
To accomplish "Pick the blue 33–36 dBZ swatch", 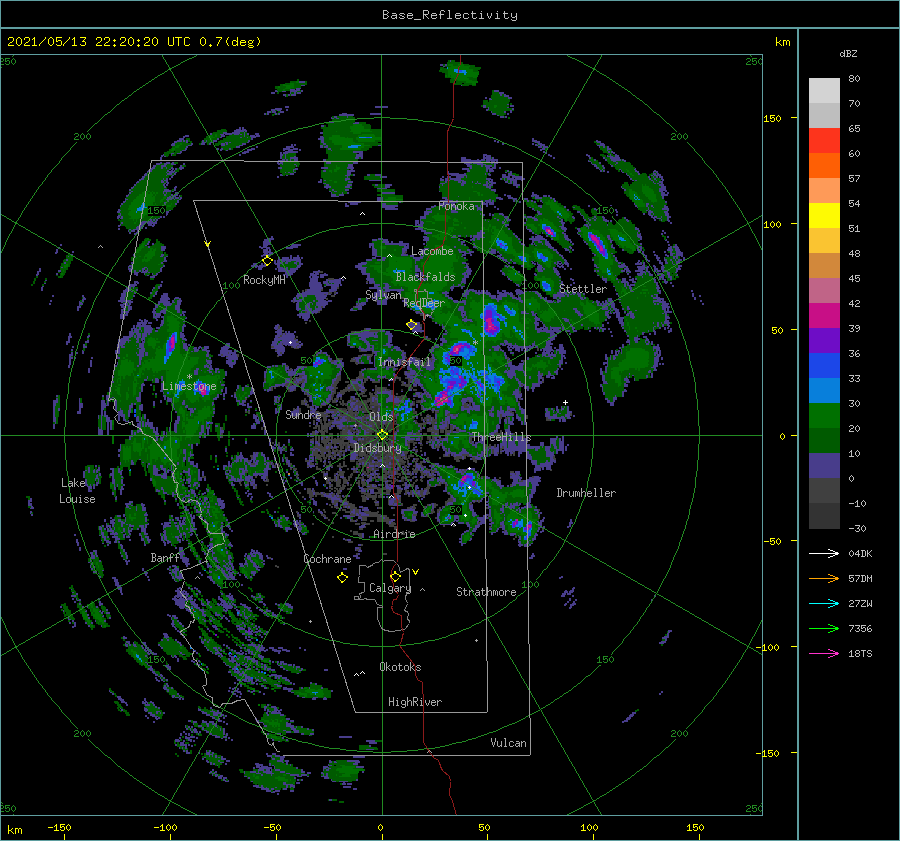I will point(824,365).
